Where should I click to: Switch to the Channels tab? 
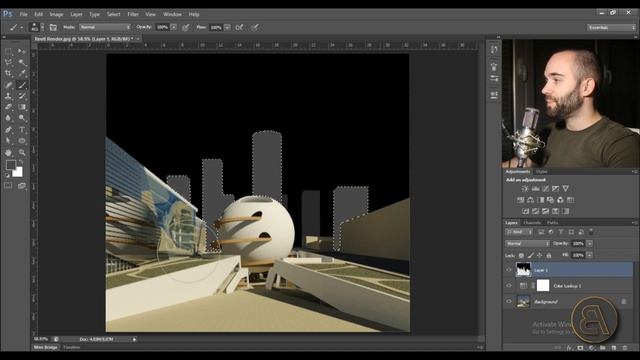click(x=532, y=223)
